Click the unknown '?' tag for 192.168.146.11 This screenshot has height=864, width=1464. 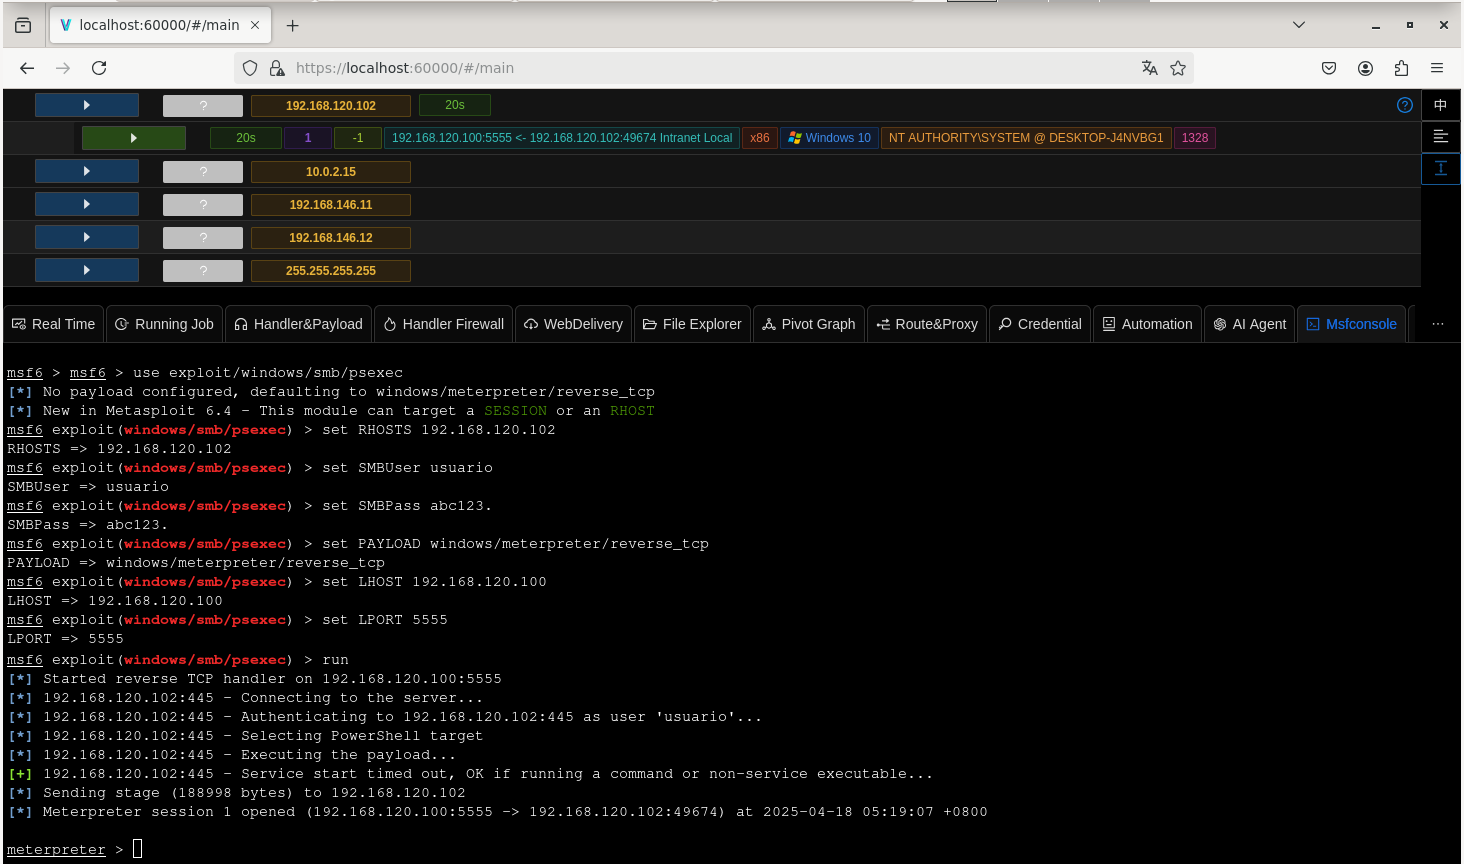coord(203,205)
